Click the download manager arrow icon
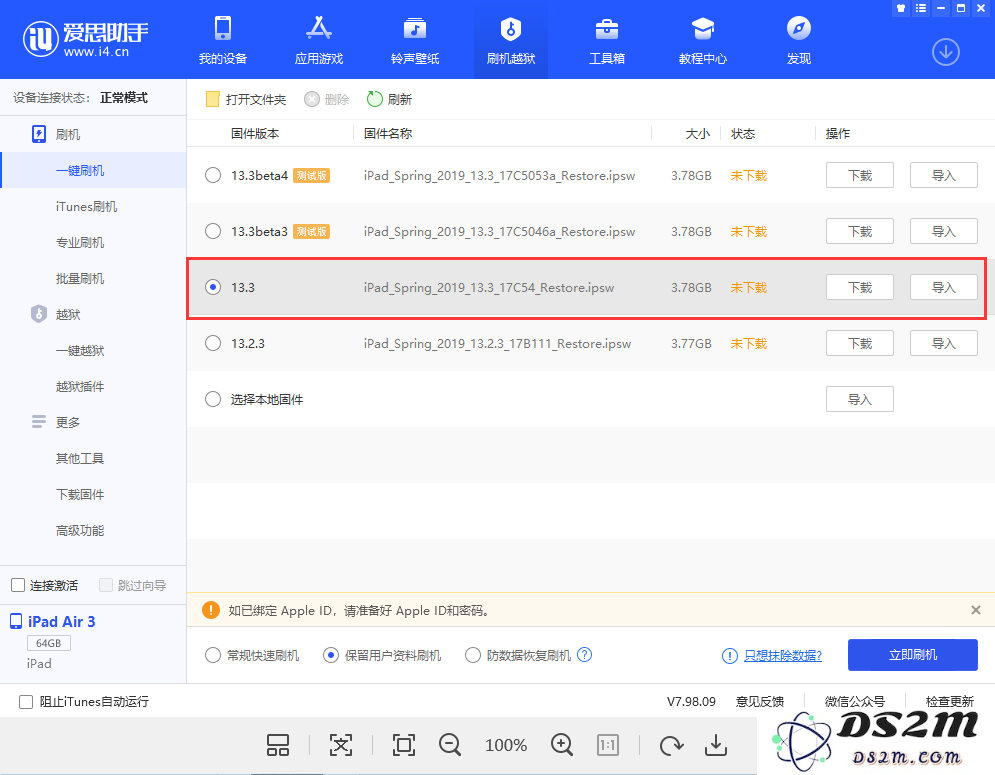Viewport: 995px width, 775px height. click(x=946, y=52)
